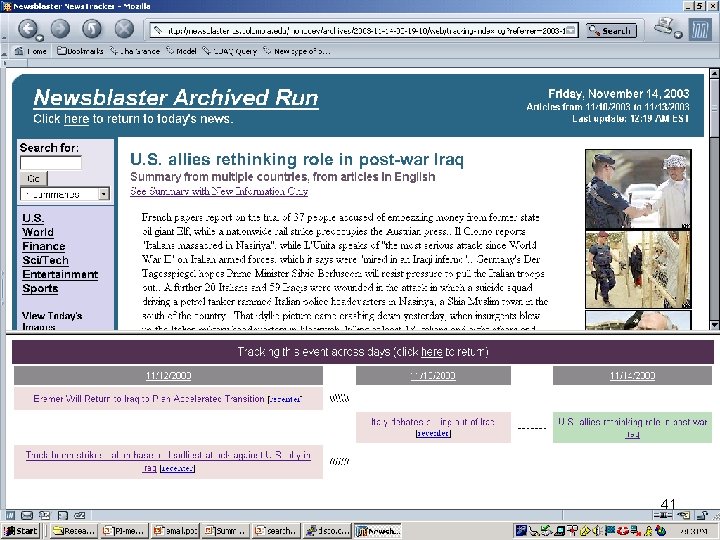Click the online/offline connection icon in status bar
The height and width of the screenshot is (540, 720).
pos(663,515)
